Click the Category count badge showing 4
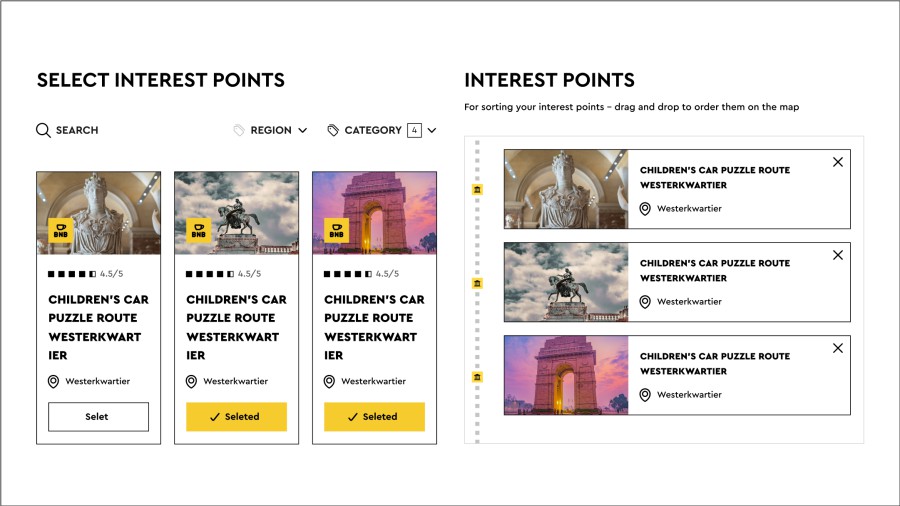 coord(414,130)
